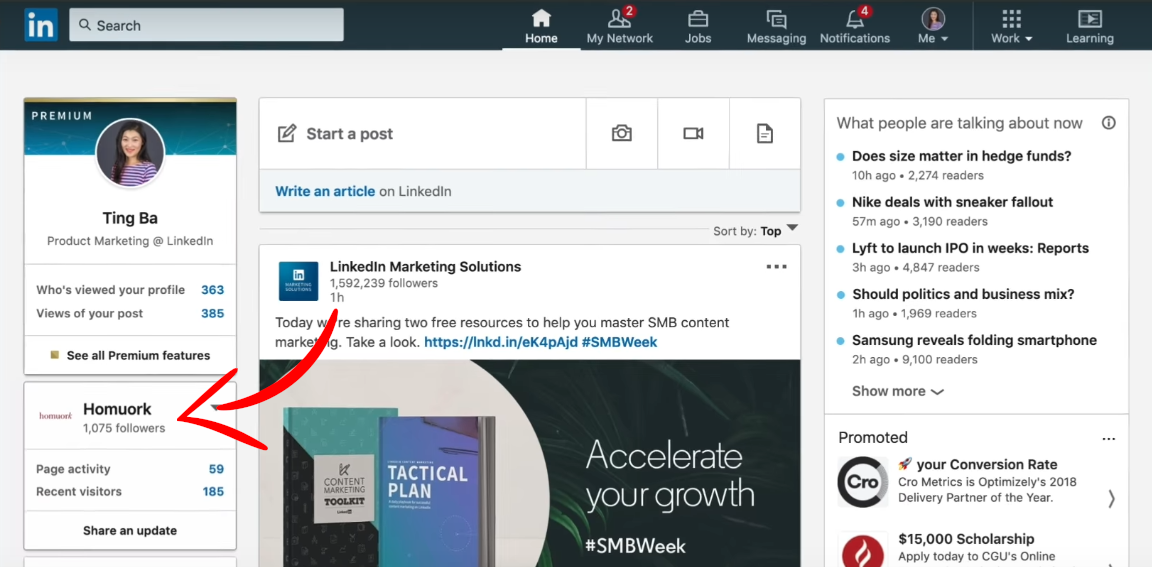This screenshot has width=1152, height=567.
Task: Click the Cro Metrics ad logo
Action: tap(863, 483)
